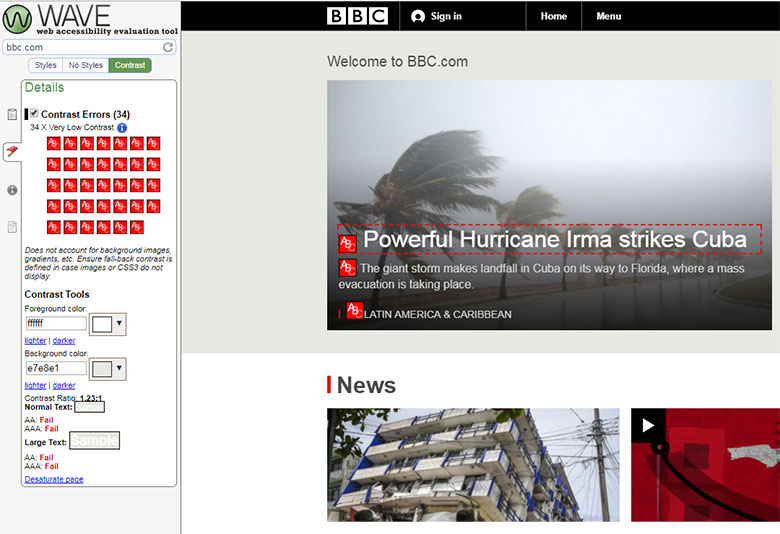Click the Sign in link

[446, 16]
